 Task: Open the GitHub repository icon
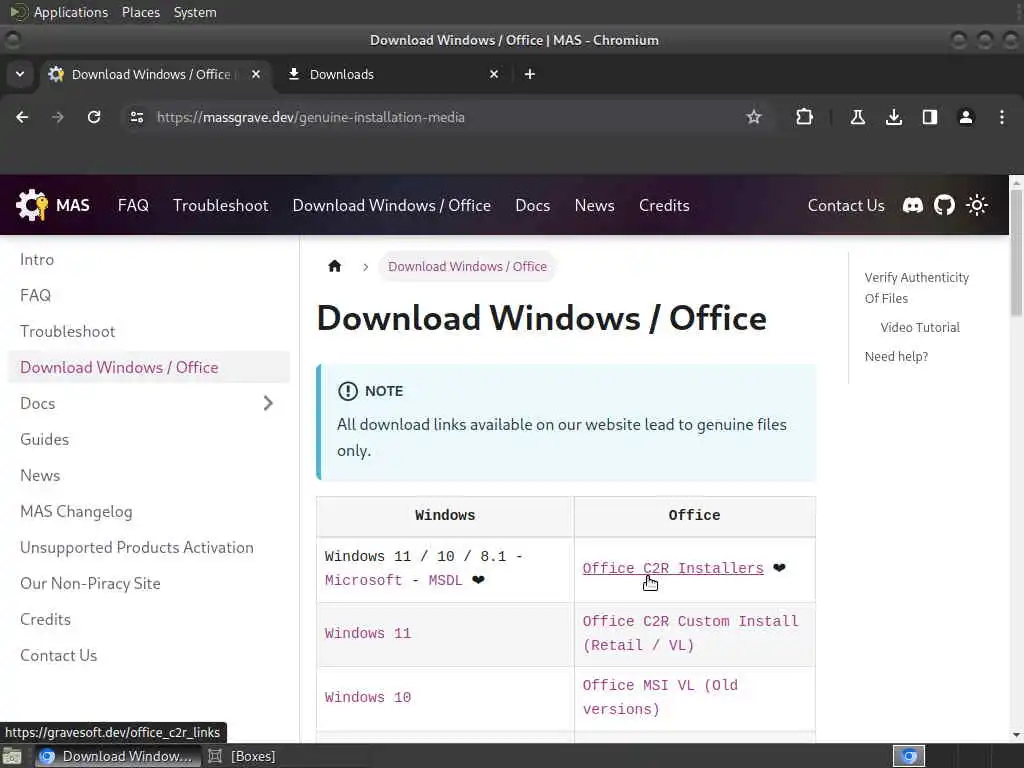pos(944,205)
